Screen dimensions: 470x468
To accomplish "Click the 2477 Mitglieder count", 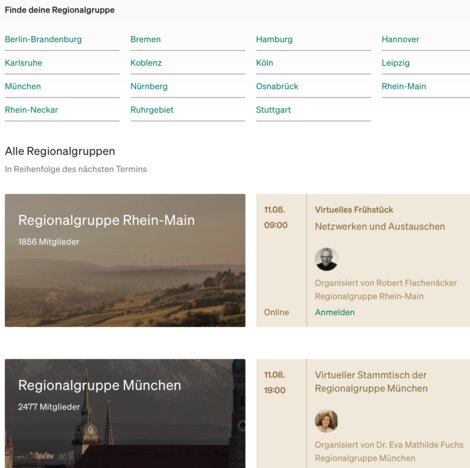I will (x=49, y=407).
